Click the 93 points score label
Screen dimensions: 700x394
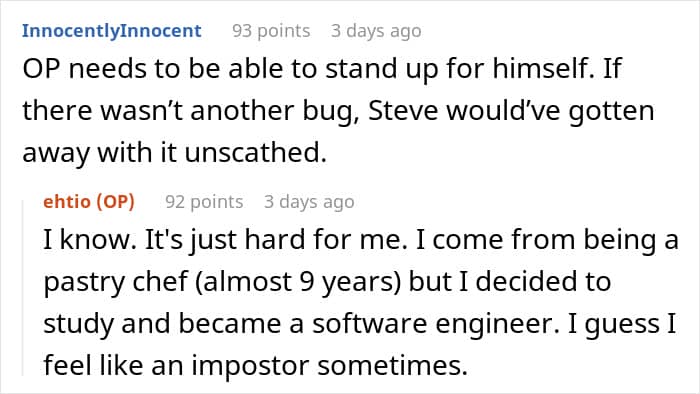[x=271, y=31]
